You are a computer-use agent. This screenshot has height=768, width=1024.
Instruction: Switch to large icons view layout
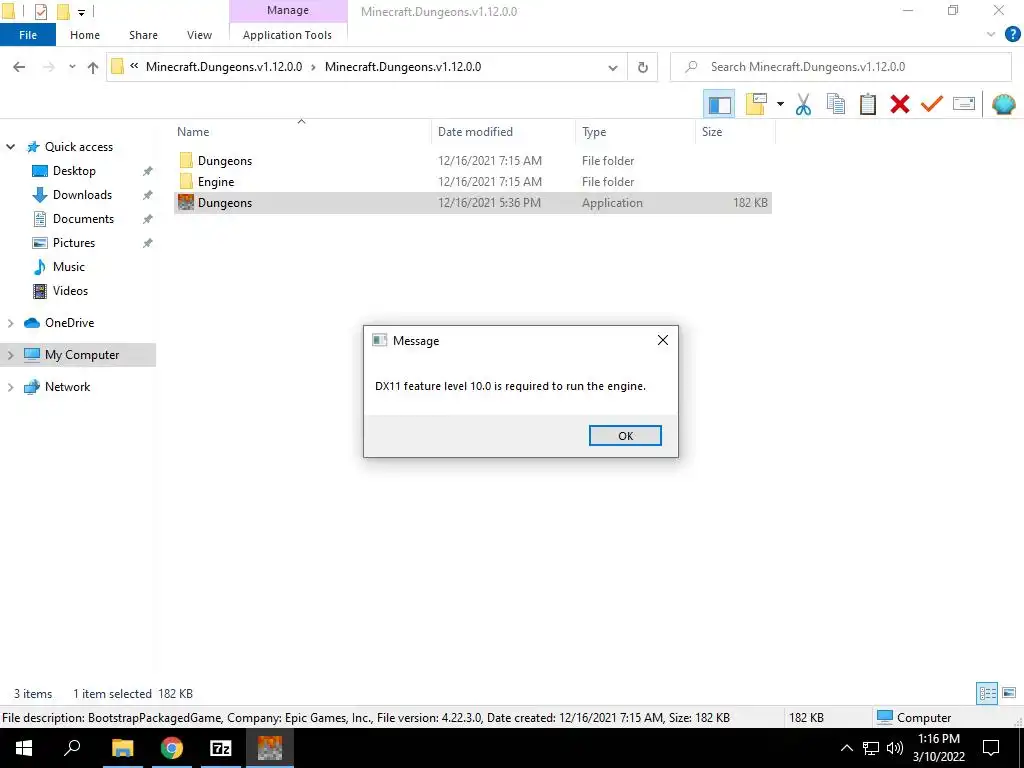(x=1009, y=693)
